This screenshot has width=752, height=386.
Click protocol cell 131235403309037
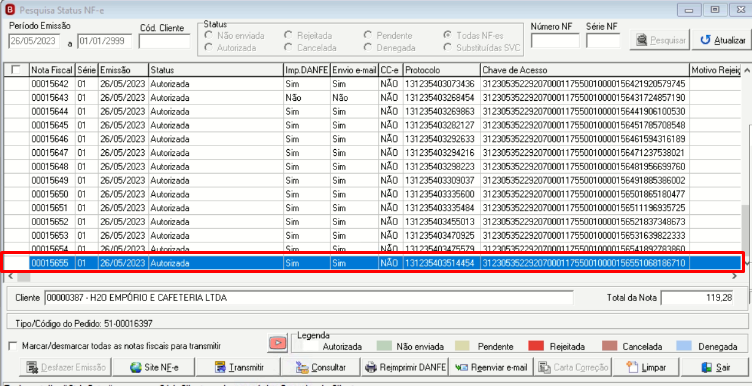coord(441,181)
